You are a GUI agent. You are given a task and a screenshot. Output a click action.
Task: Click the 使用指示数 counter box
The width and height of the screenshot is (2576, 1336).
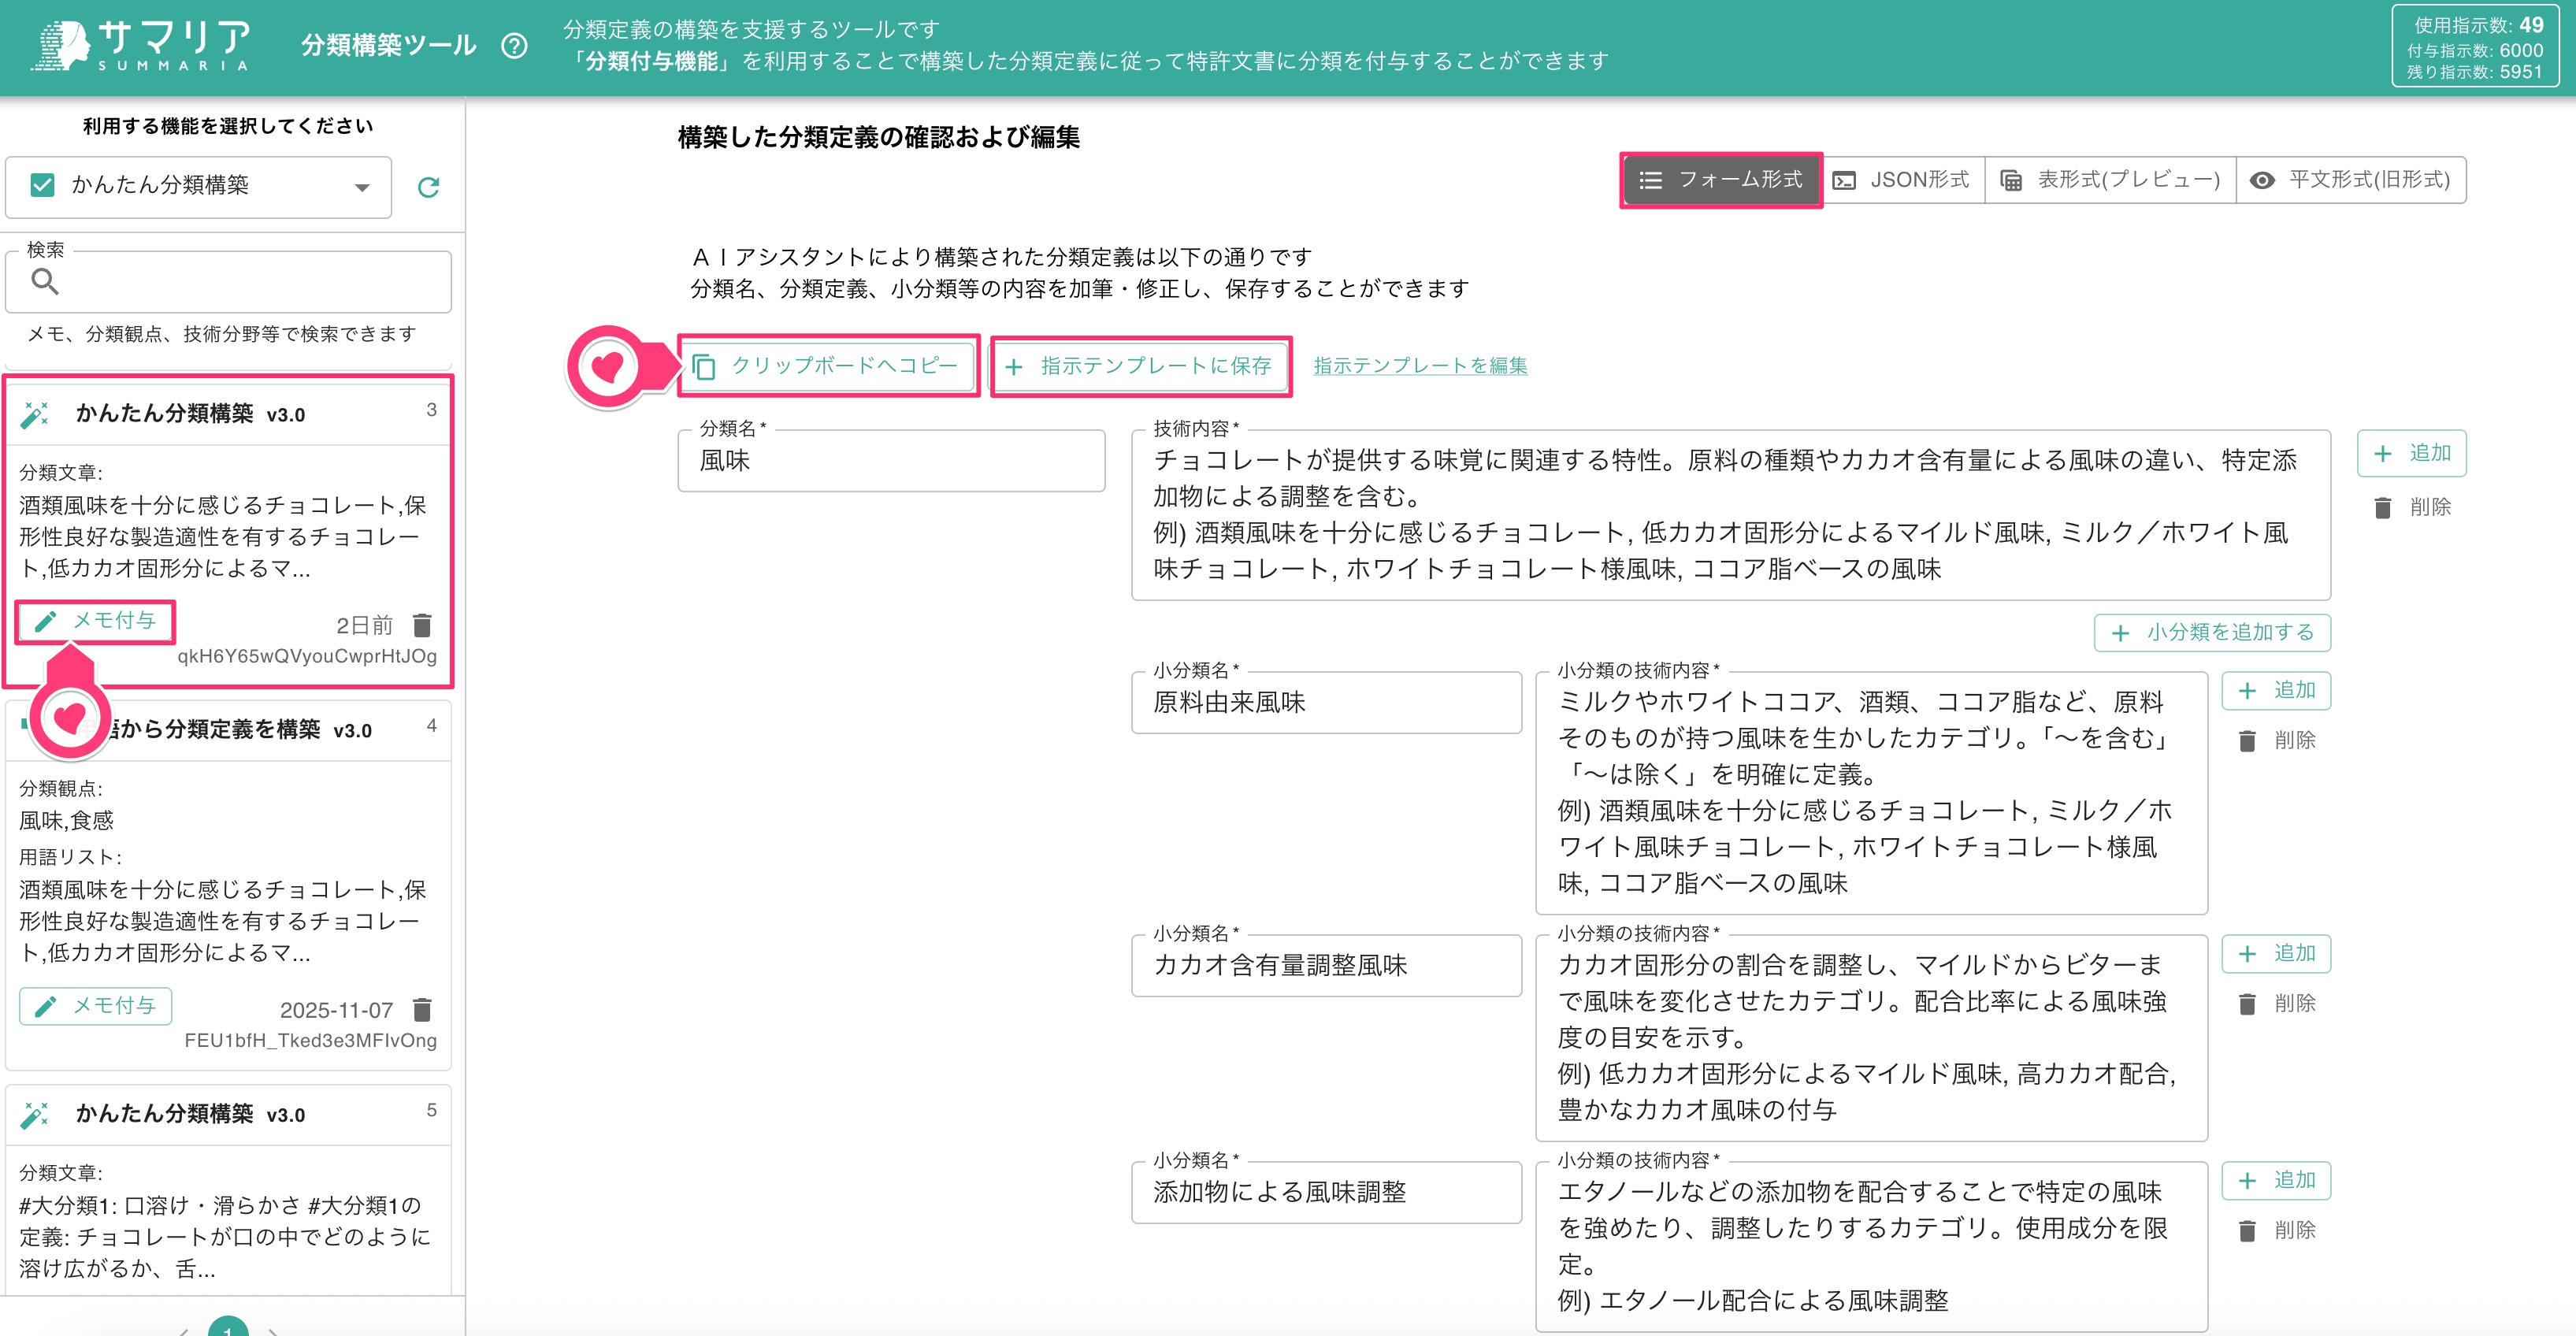[x=2474, y=47]
